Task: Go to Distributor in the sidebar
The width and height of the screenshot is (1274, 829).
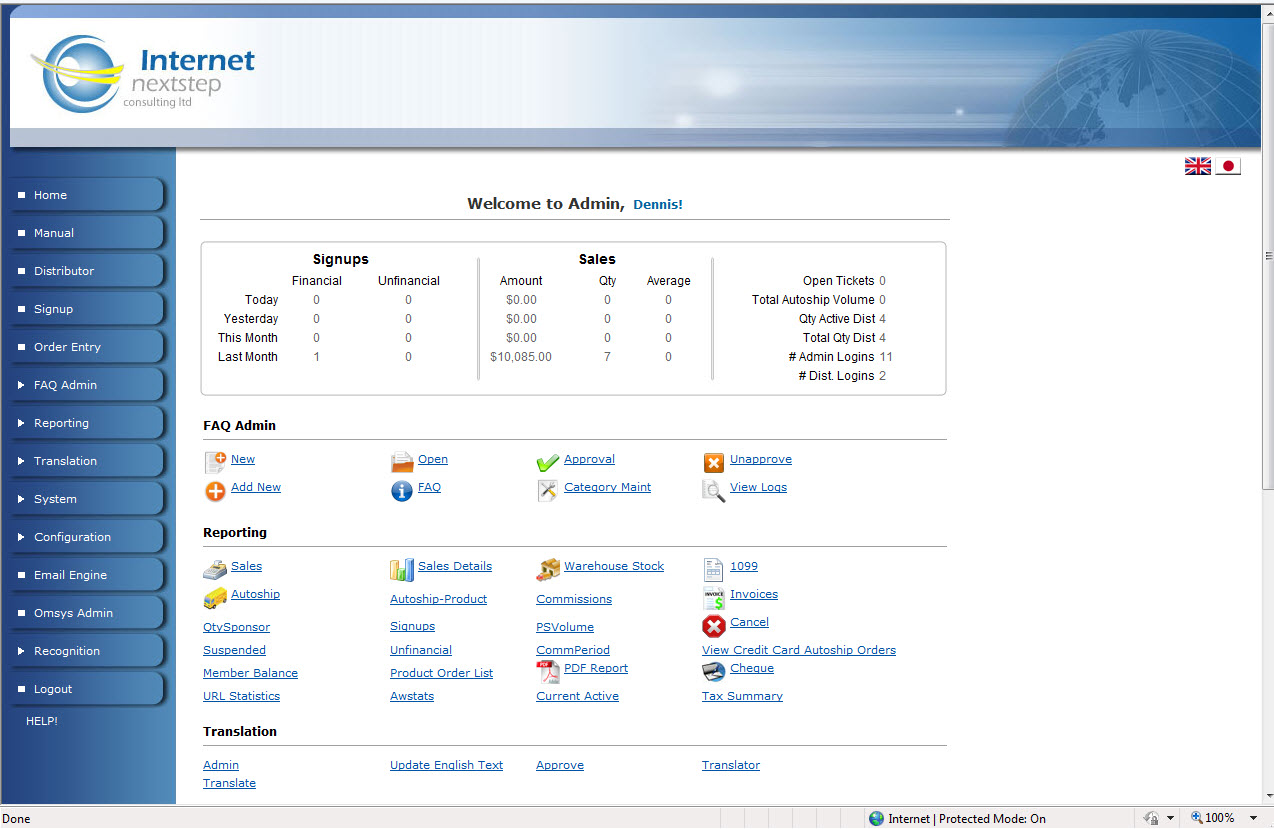Action: point(64,271)
